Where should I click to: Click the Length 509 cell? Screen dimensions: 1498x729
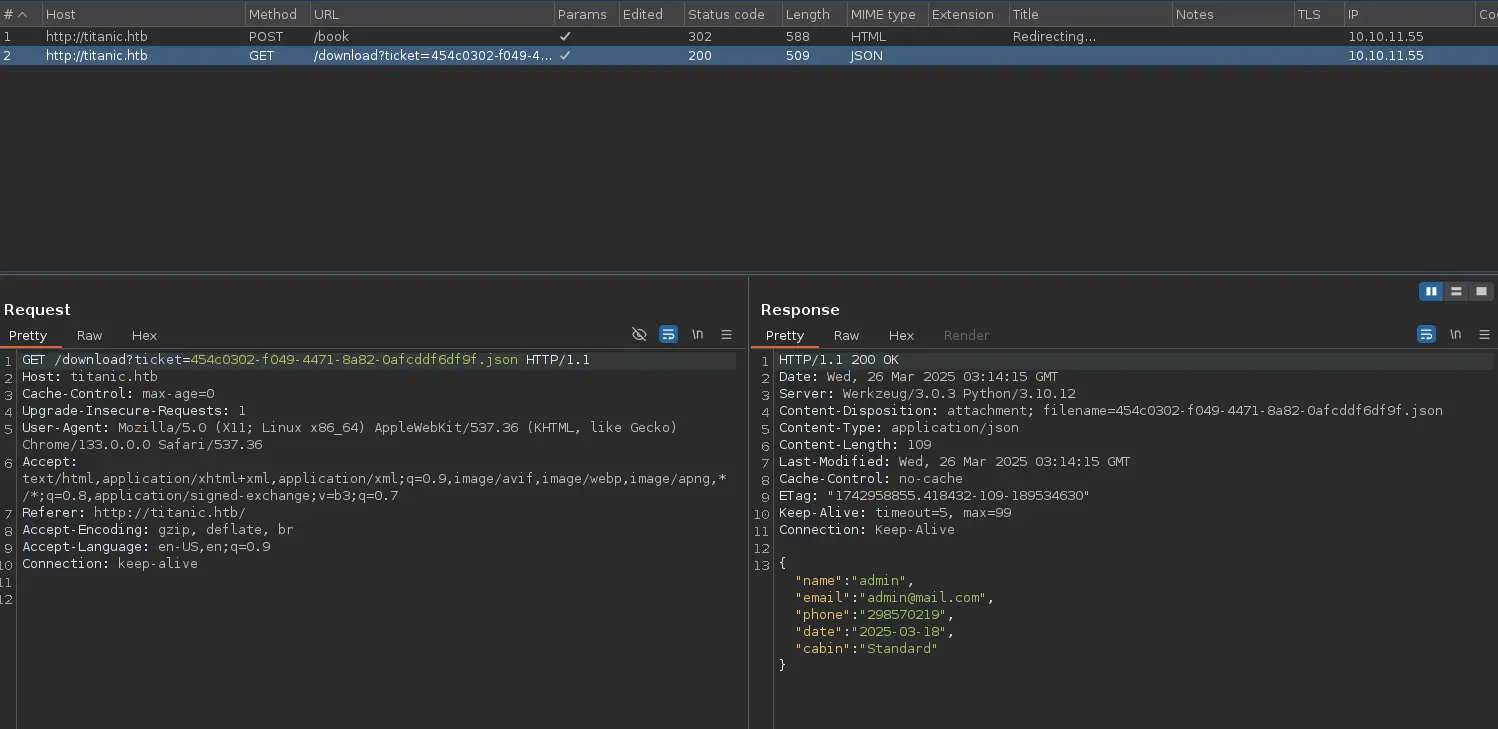800,56
